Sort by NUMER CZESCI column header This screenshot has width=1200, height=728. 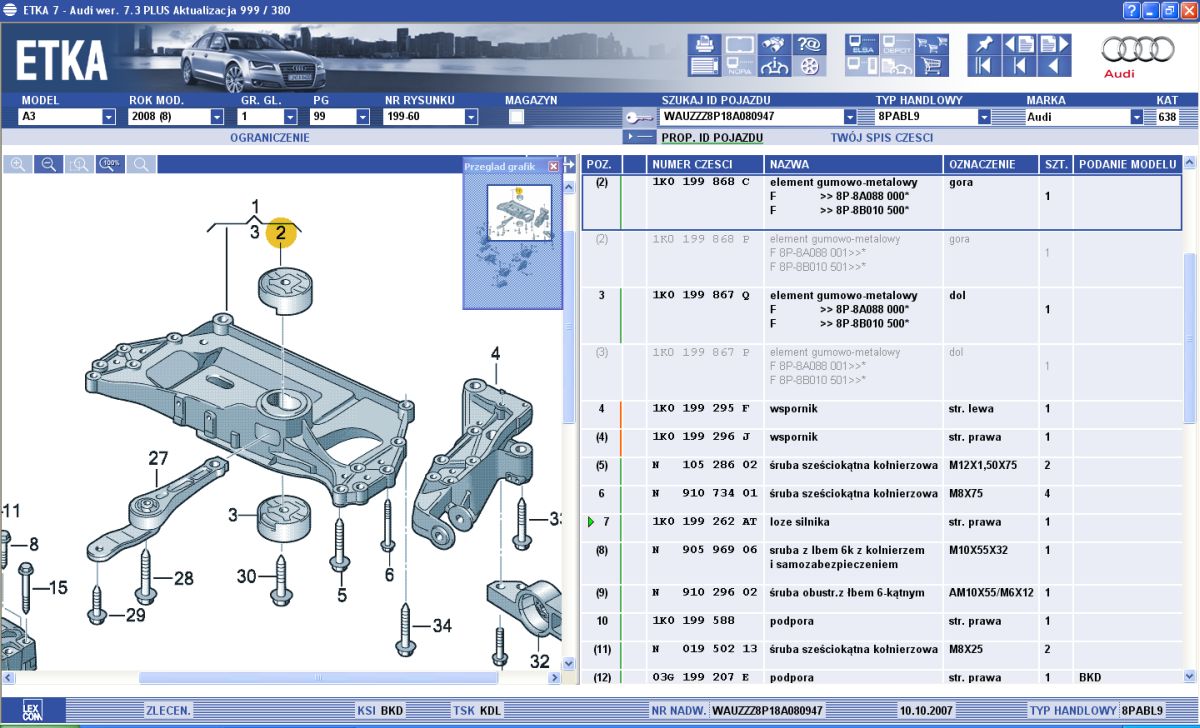pos(705,164)
